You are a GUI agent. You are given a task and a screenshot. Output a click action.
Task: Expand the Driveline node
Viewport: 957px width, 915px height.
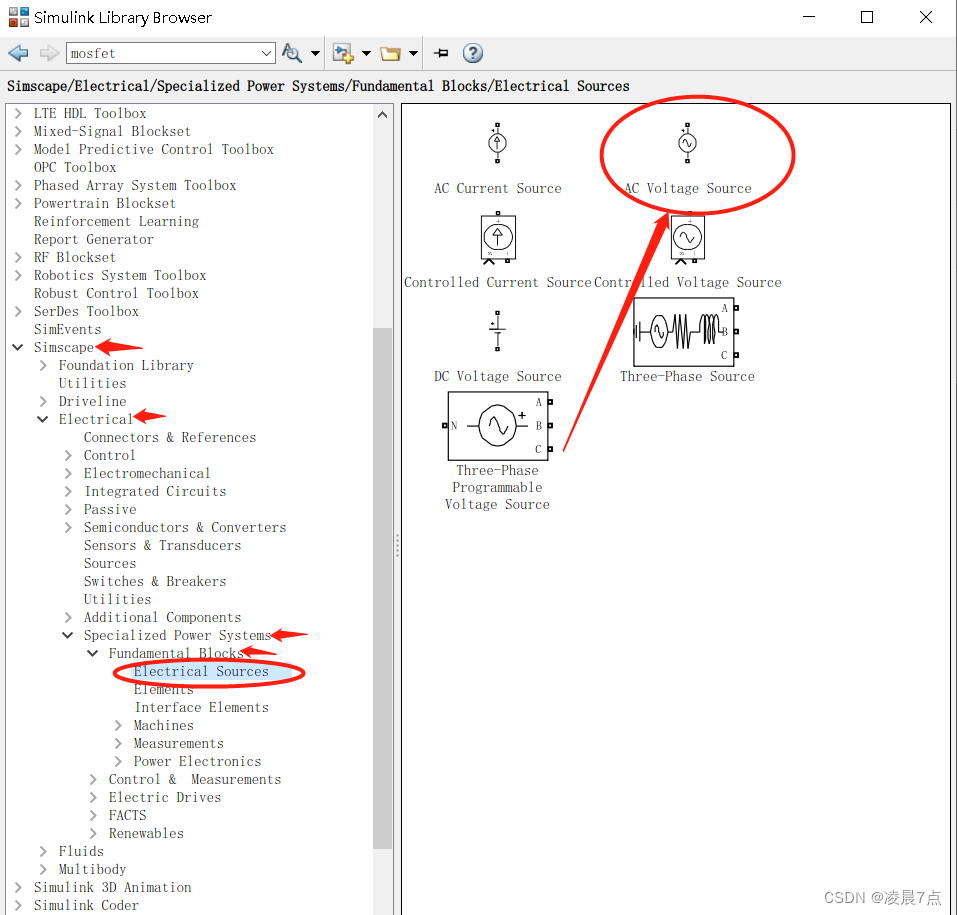click(x=43, y=402)
